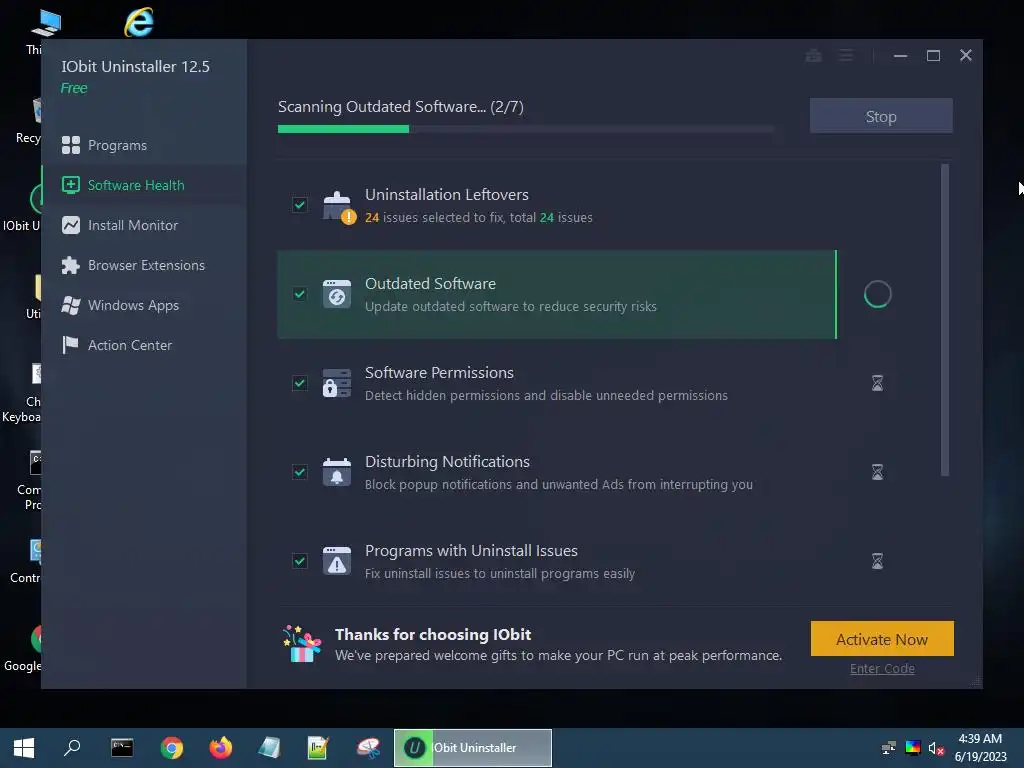Click Software Permissions title

coord(440,372)
